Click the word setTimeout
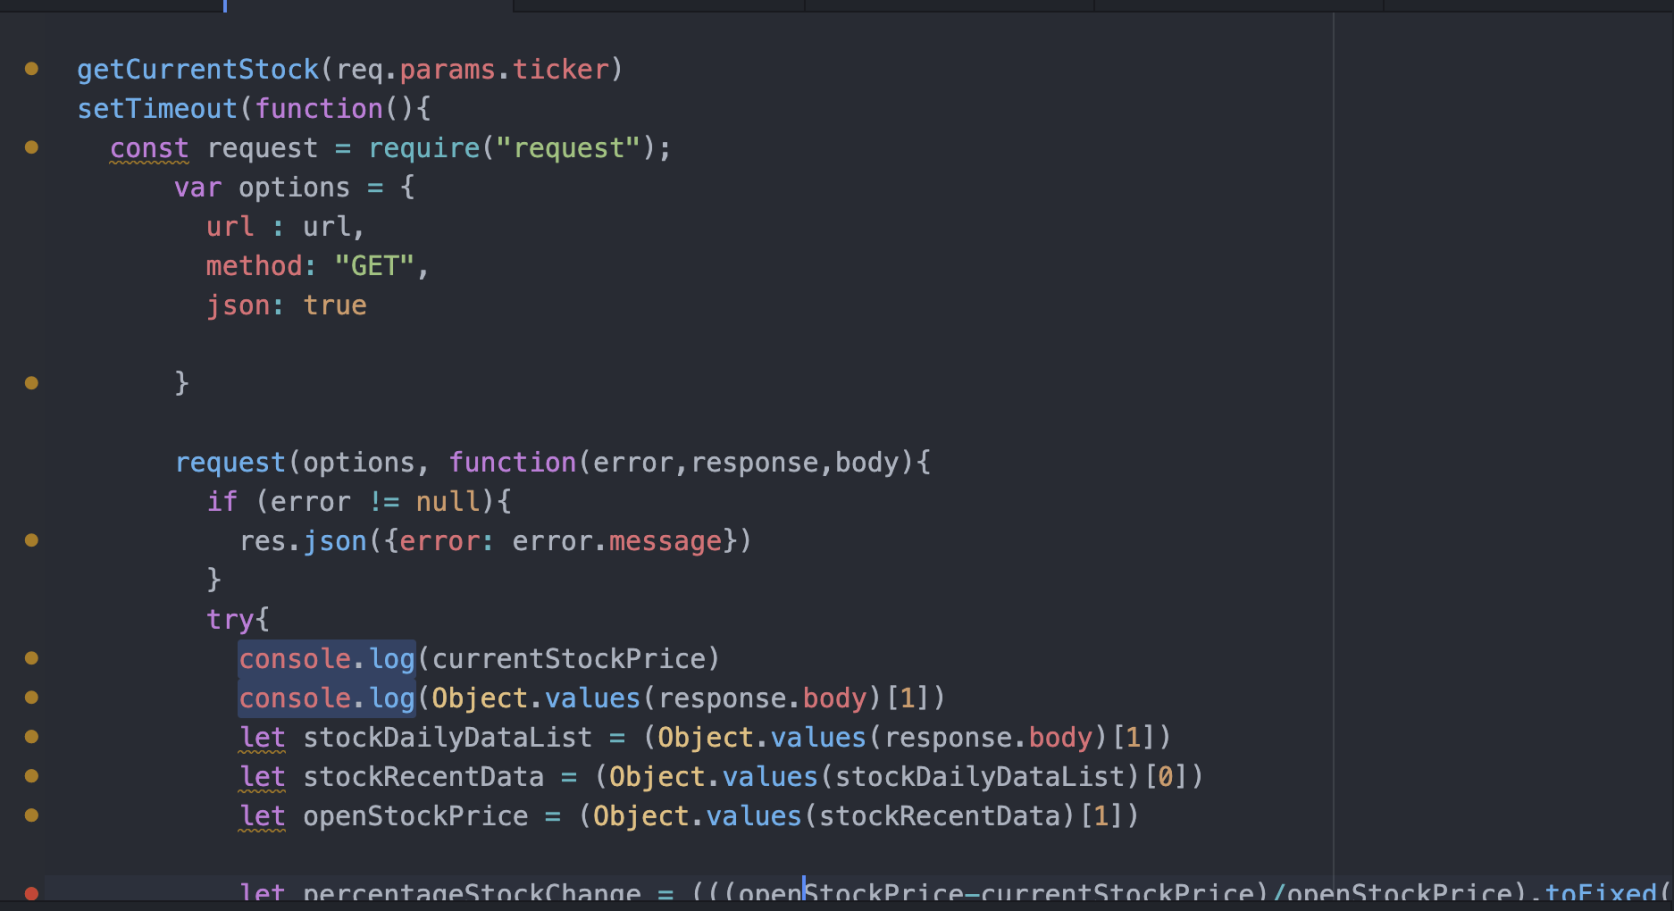The height and width of the screenshot is (911, 1674). tap(158, 109)
